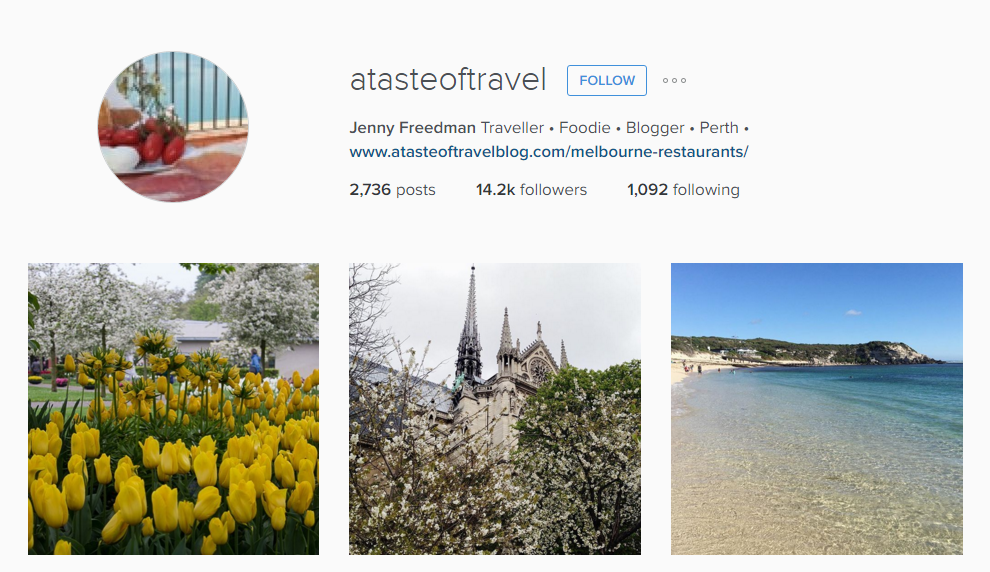990x572 pixels.
Task: Open the three-dot options menu
Action: pos(674,80)
